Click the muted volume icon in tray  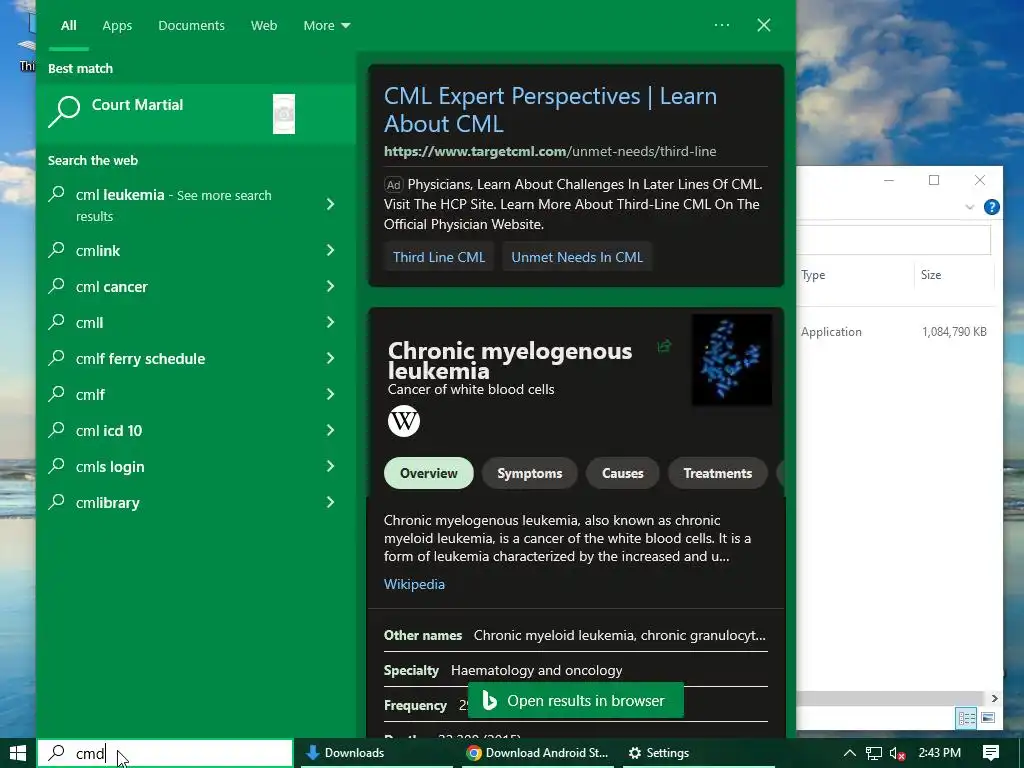897,753
